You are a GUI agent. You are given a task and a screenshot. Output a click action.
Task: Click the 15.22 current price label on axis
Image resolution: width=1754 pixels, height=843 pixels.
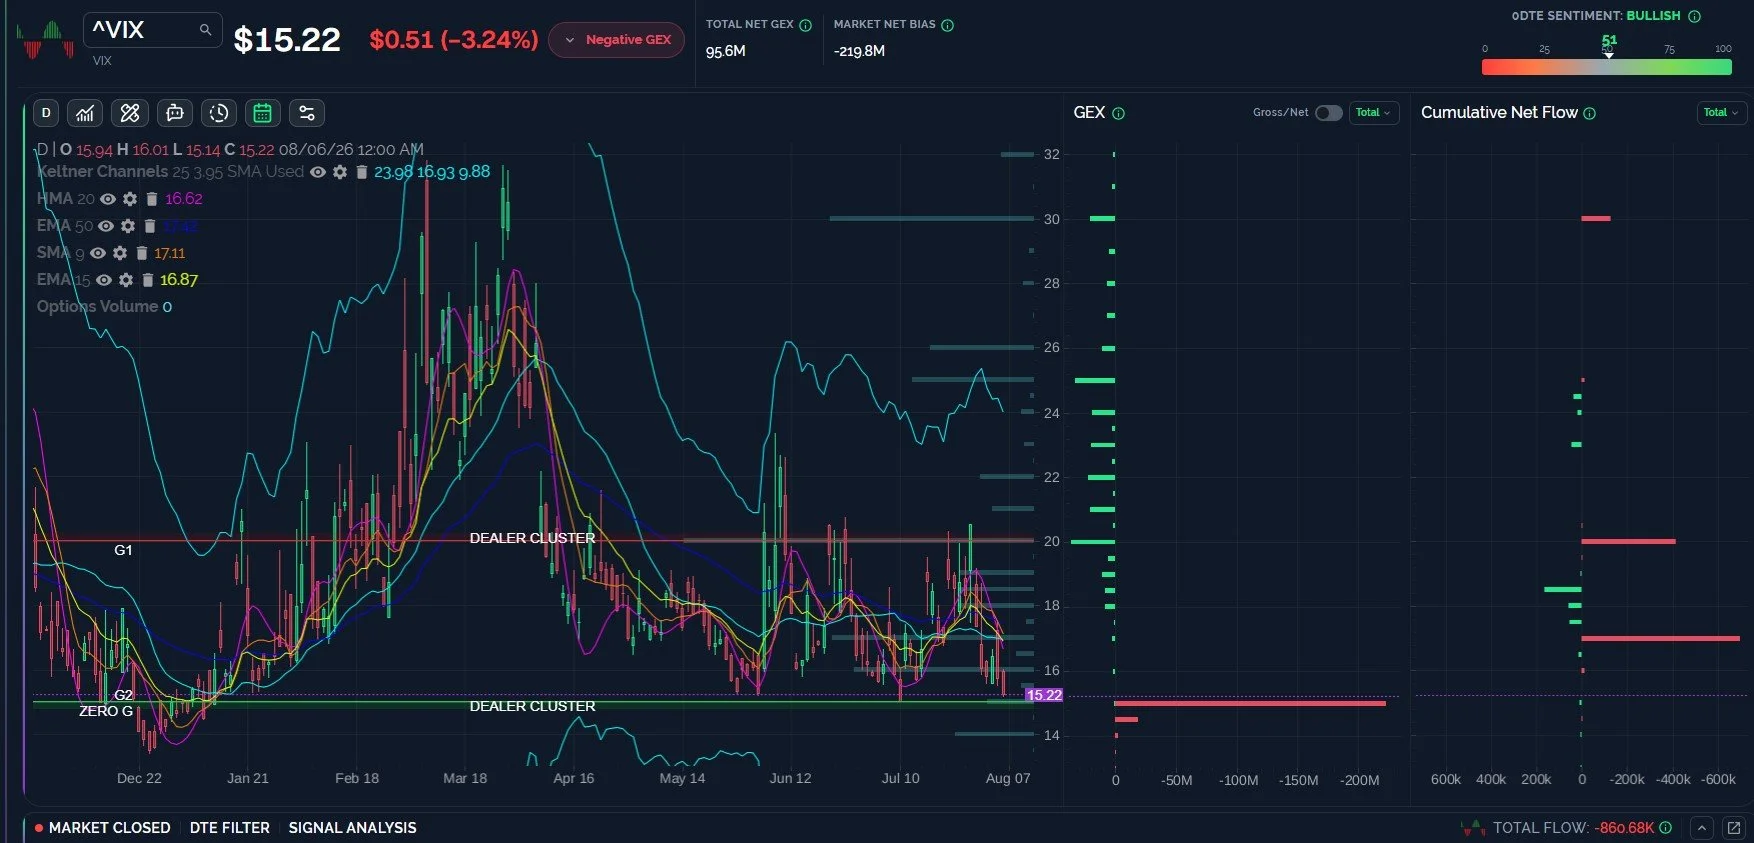1044,695
